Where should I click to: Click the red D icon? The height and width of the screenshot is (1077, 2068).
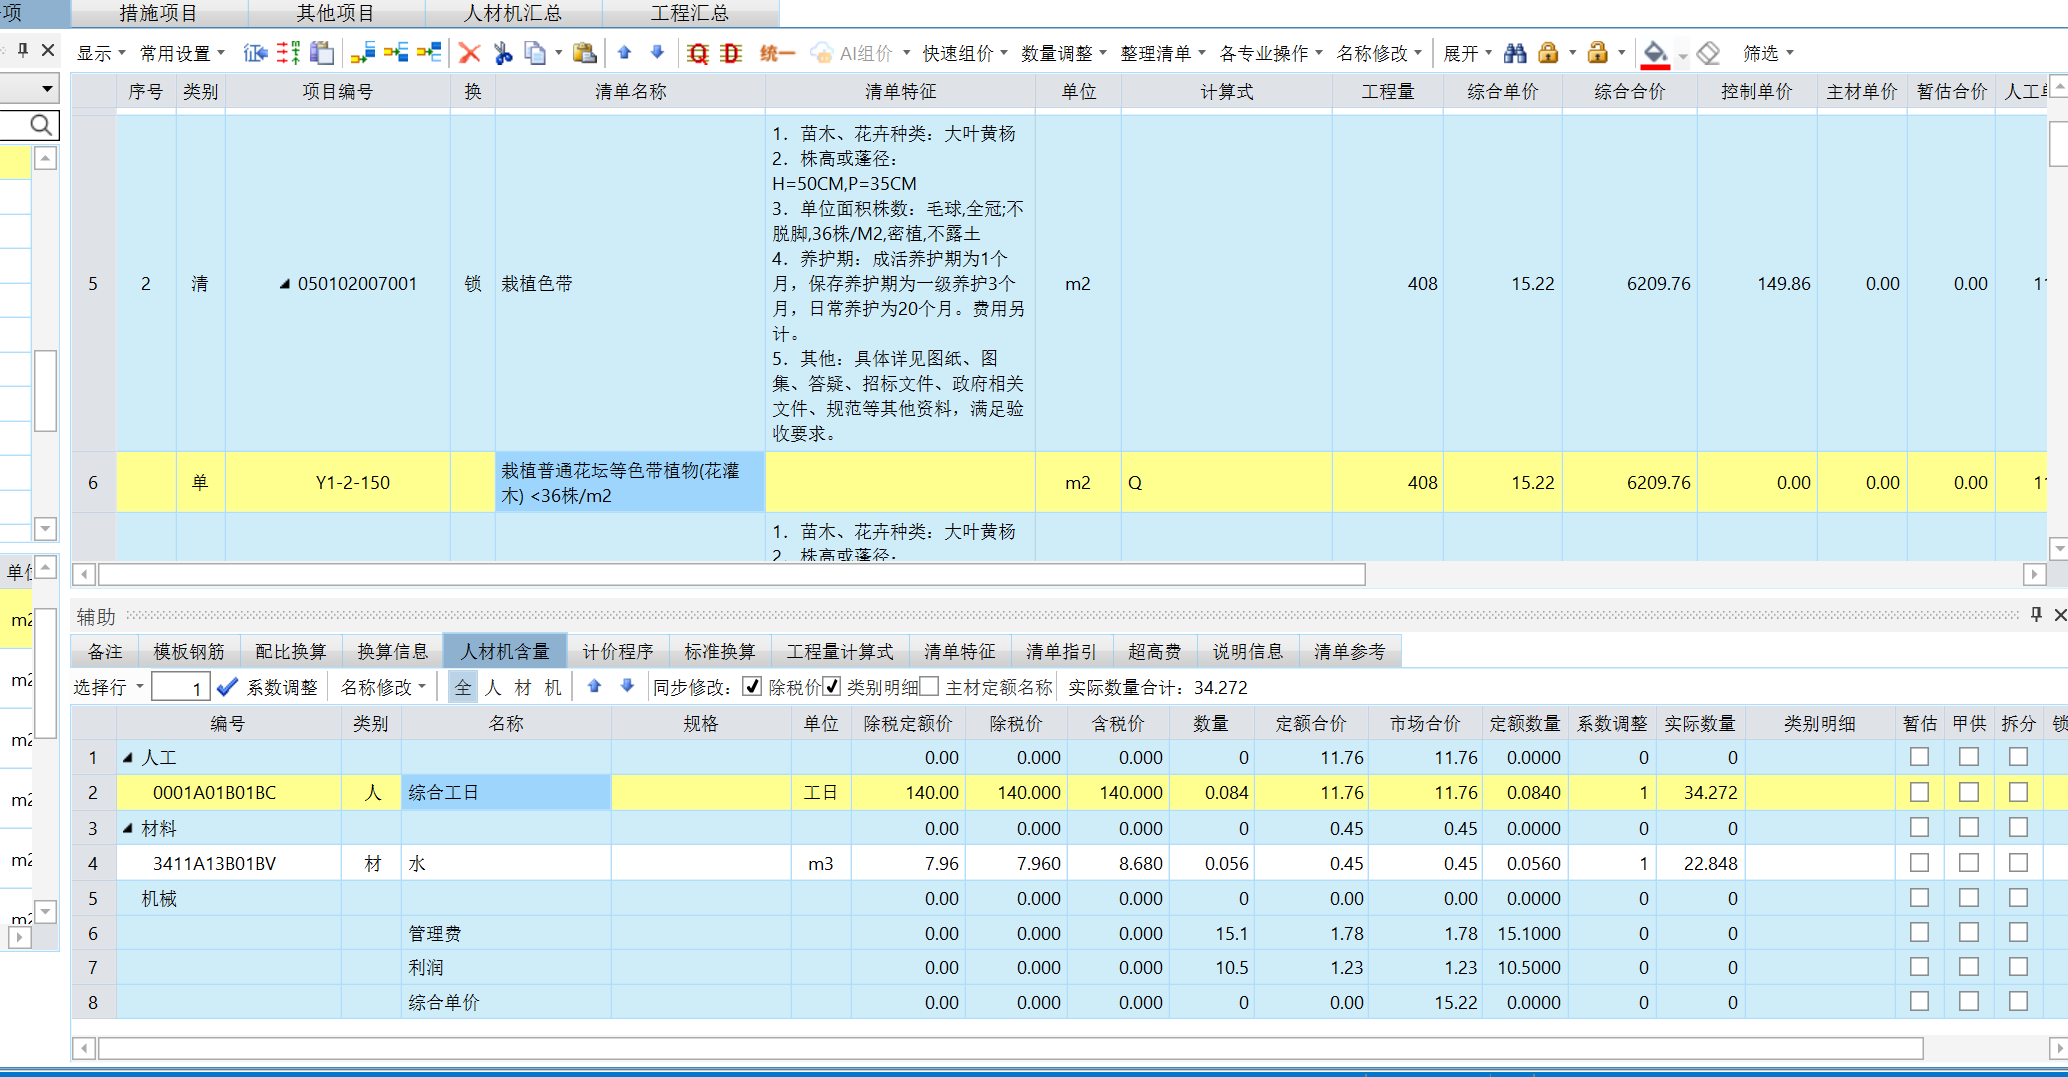coord(731,53)
